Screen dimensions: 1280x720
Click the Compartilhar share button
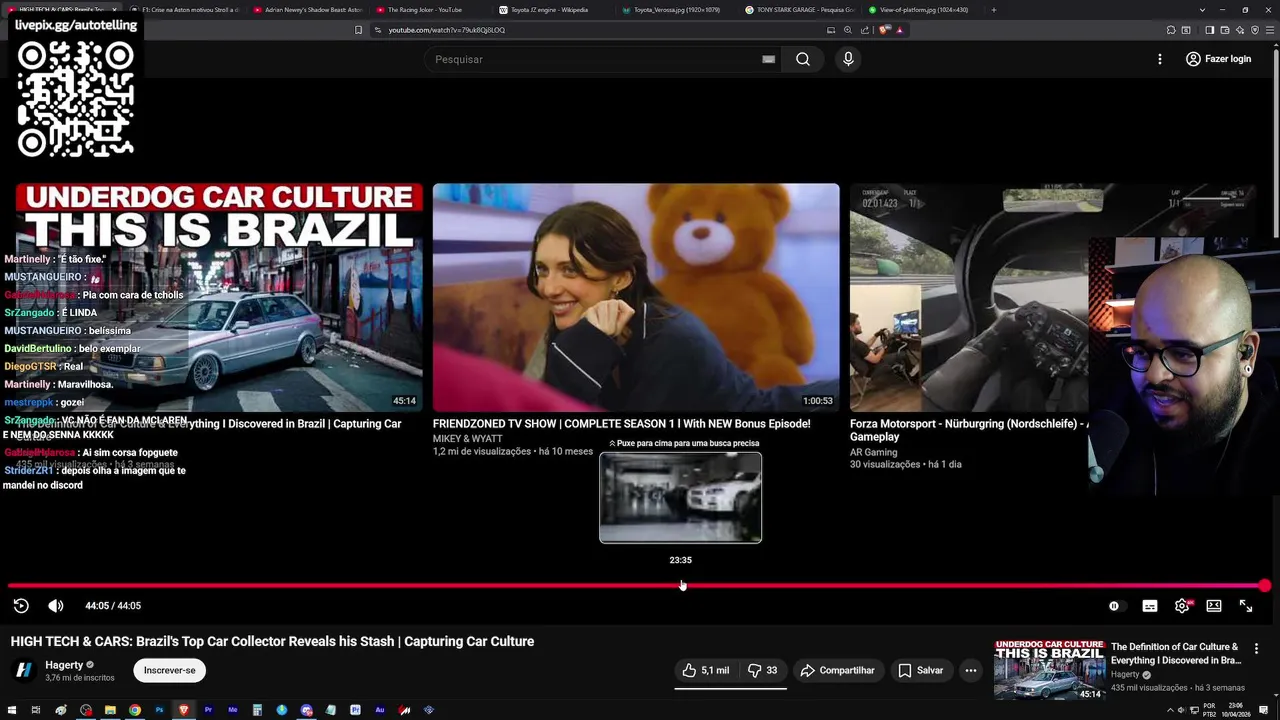pyautogui.click(x=837, y=671)
